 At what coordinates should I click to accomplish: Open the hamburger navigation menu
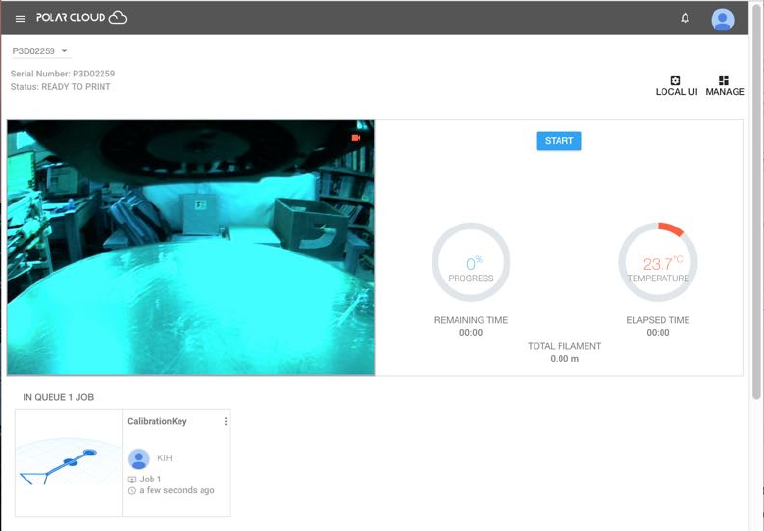point(20,19)
